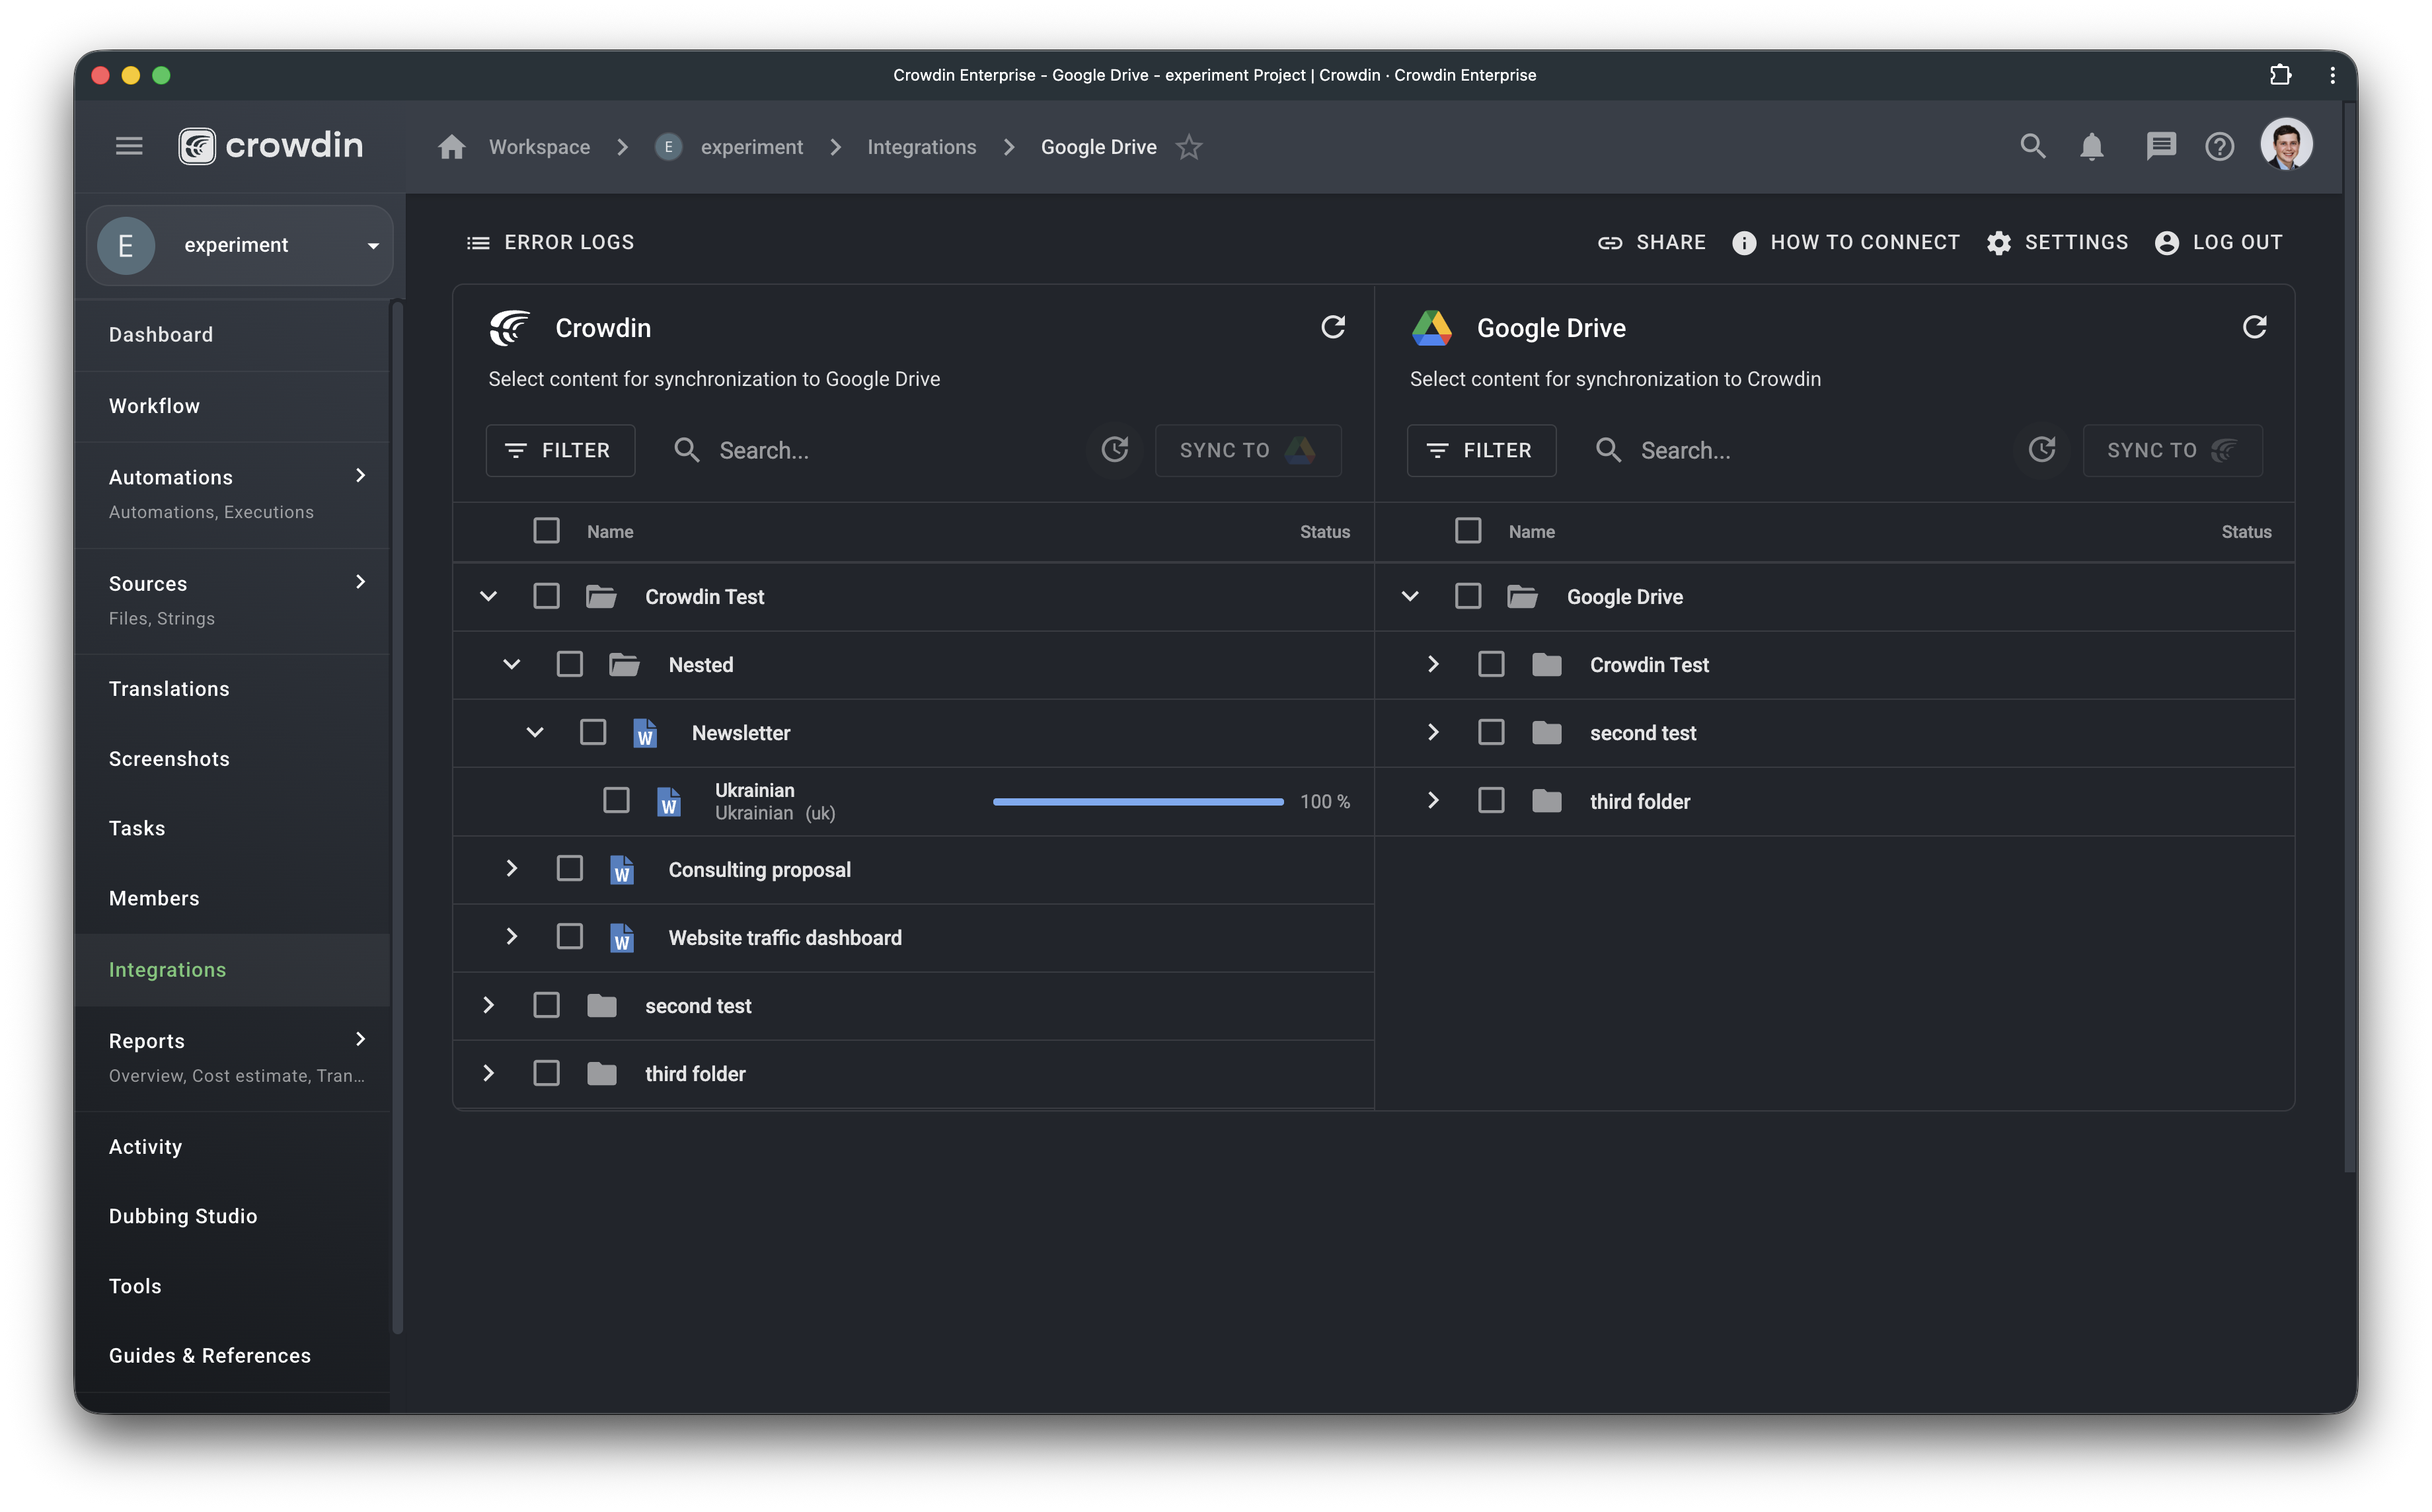Screen dimensions: 2432x1512
Task: Check the Nested folder checkbox
Action: (569, 664)
